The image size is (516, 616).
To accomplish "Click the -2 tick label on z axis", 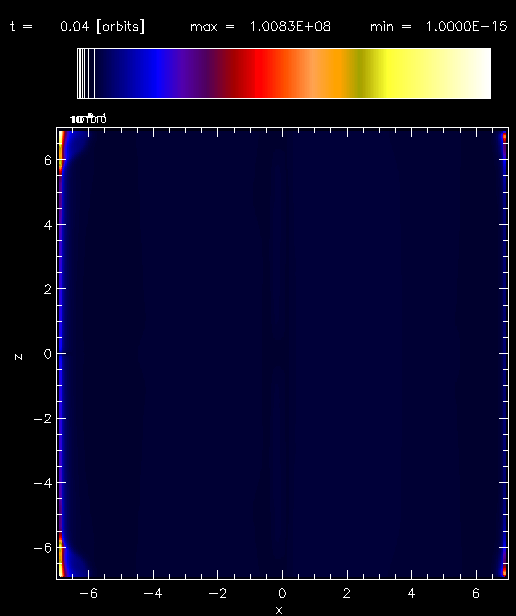I will coord(42,419).
